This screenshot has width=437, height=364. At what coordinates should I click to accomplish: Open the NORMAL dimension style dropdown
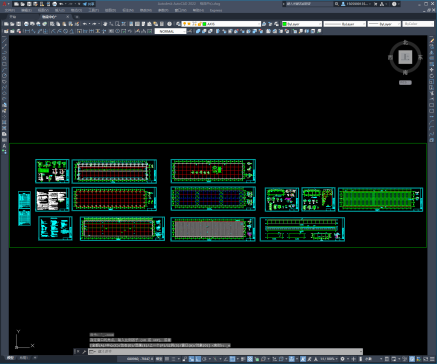(170, 31)
